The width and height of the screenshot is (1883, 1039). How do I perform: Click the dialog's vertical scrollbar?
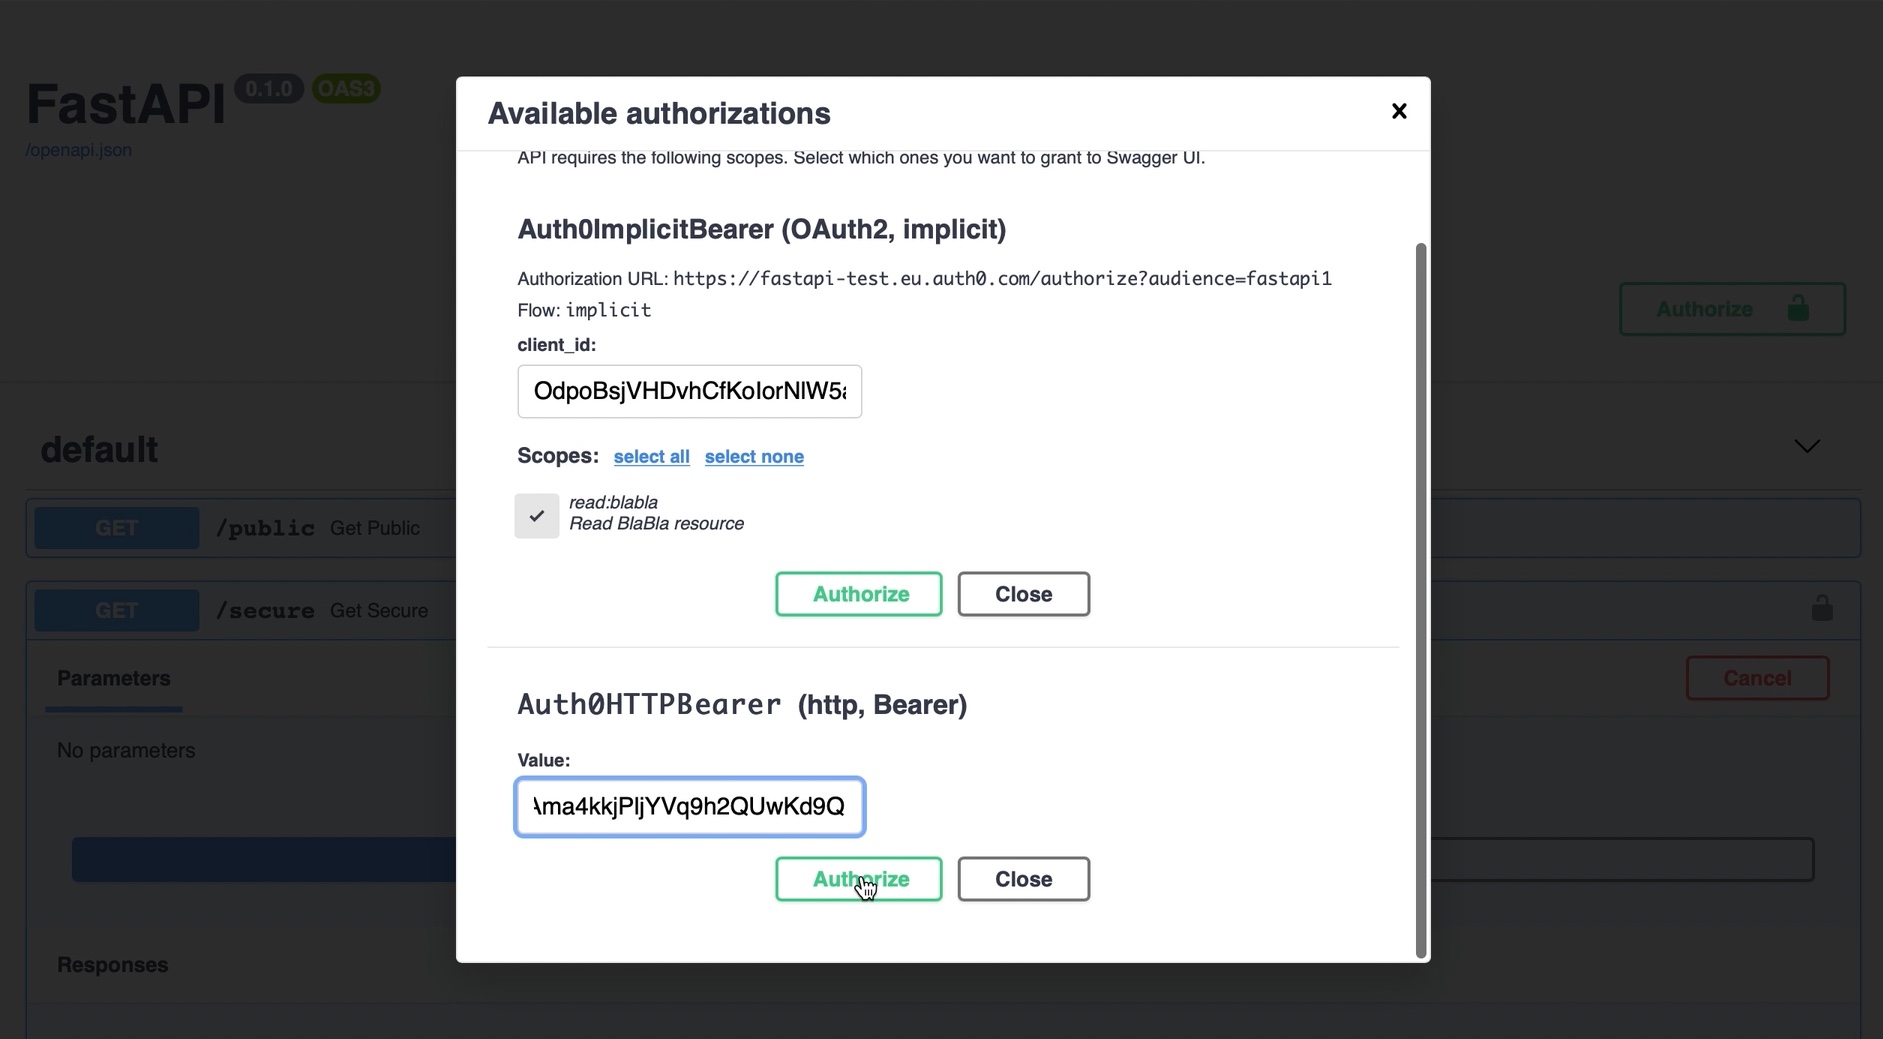pyautogui.click(x=1421, y=600)
